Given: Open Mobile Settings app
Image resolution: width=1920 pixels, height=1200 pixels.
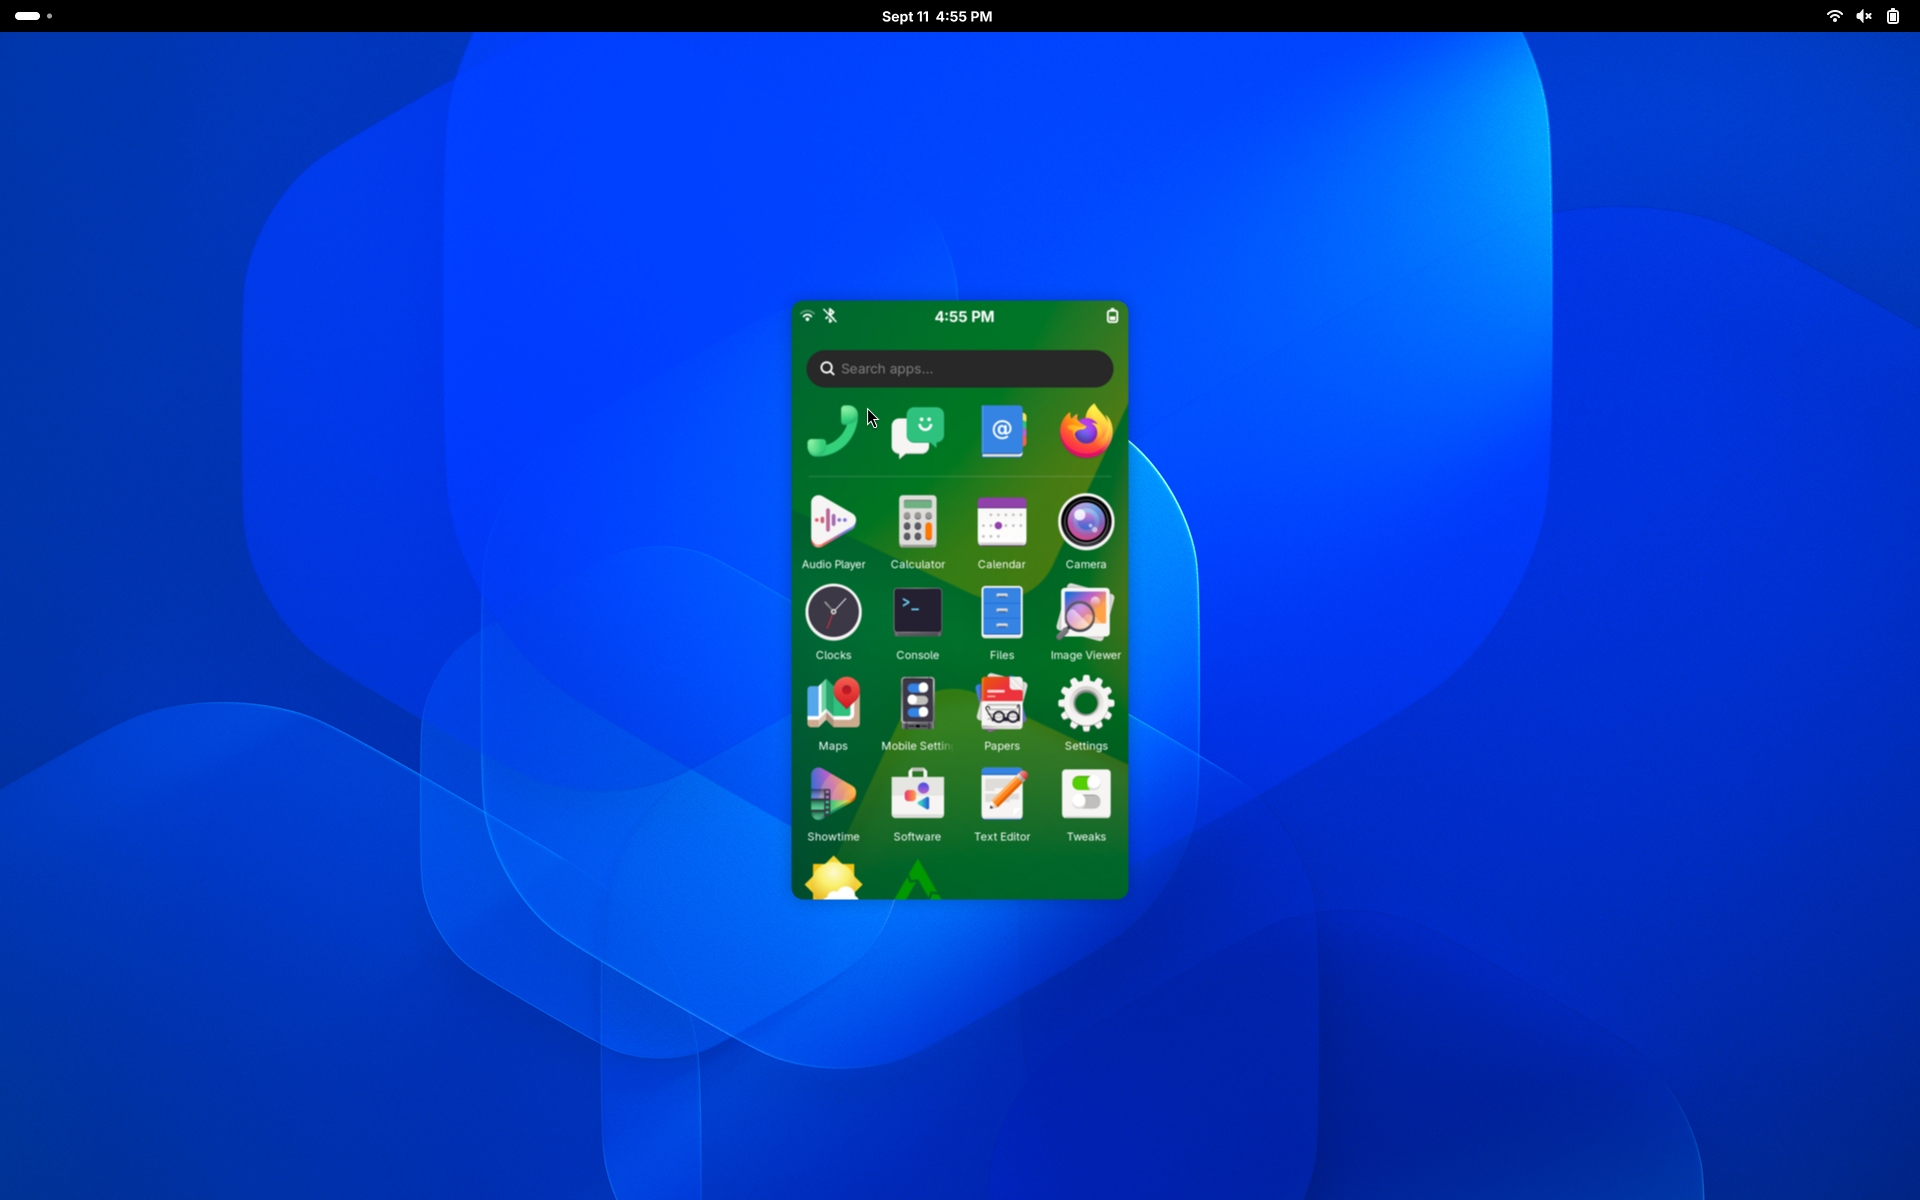Looking at the screenshot, I should point(917,704).
